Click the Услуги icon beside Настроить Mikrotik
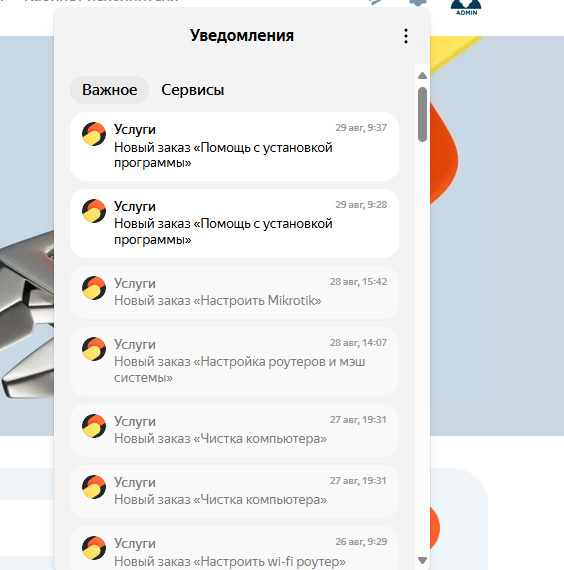 (94, 288)
